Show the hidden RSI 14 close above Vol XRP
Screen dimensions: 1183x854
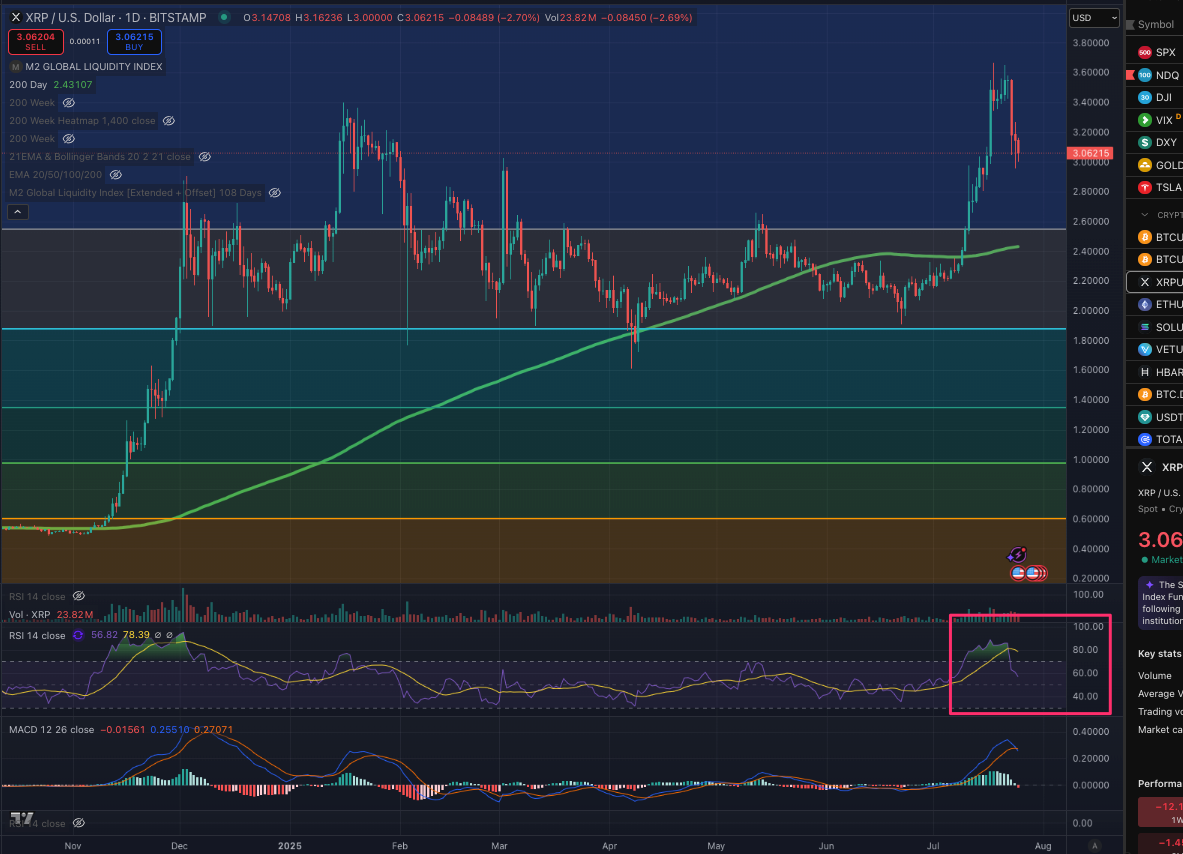(x=78, y=596)
